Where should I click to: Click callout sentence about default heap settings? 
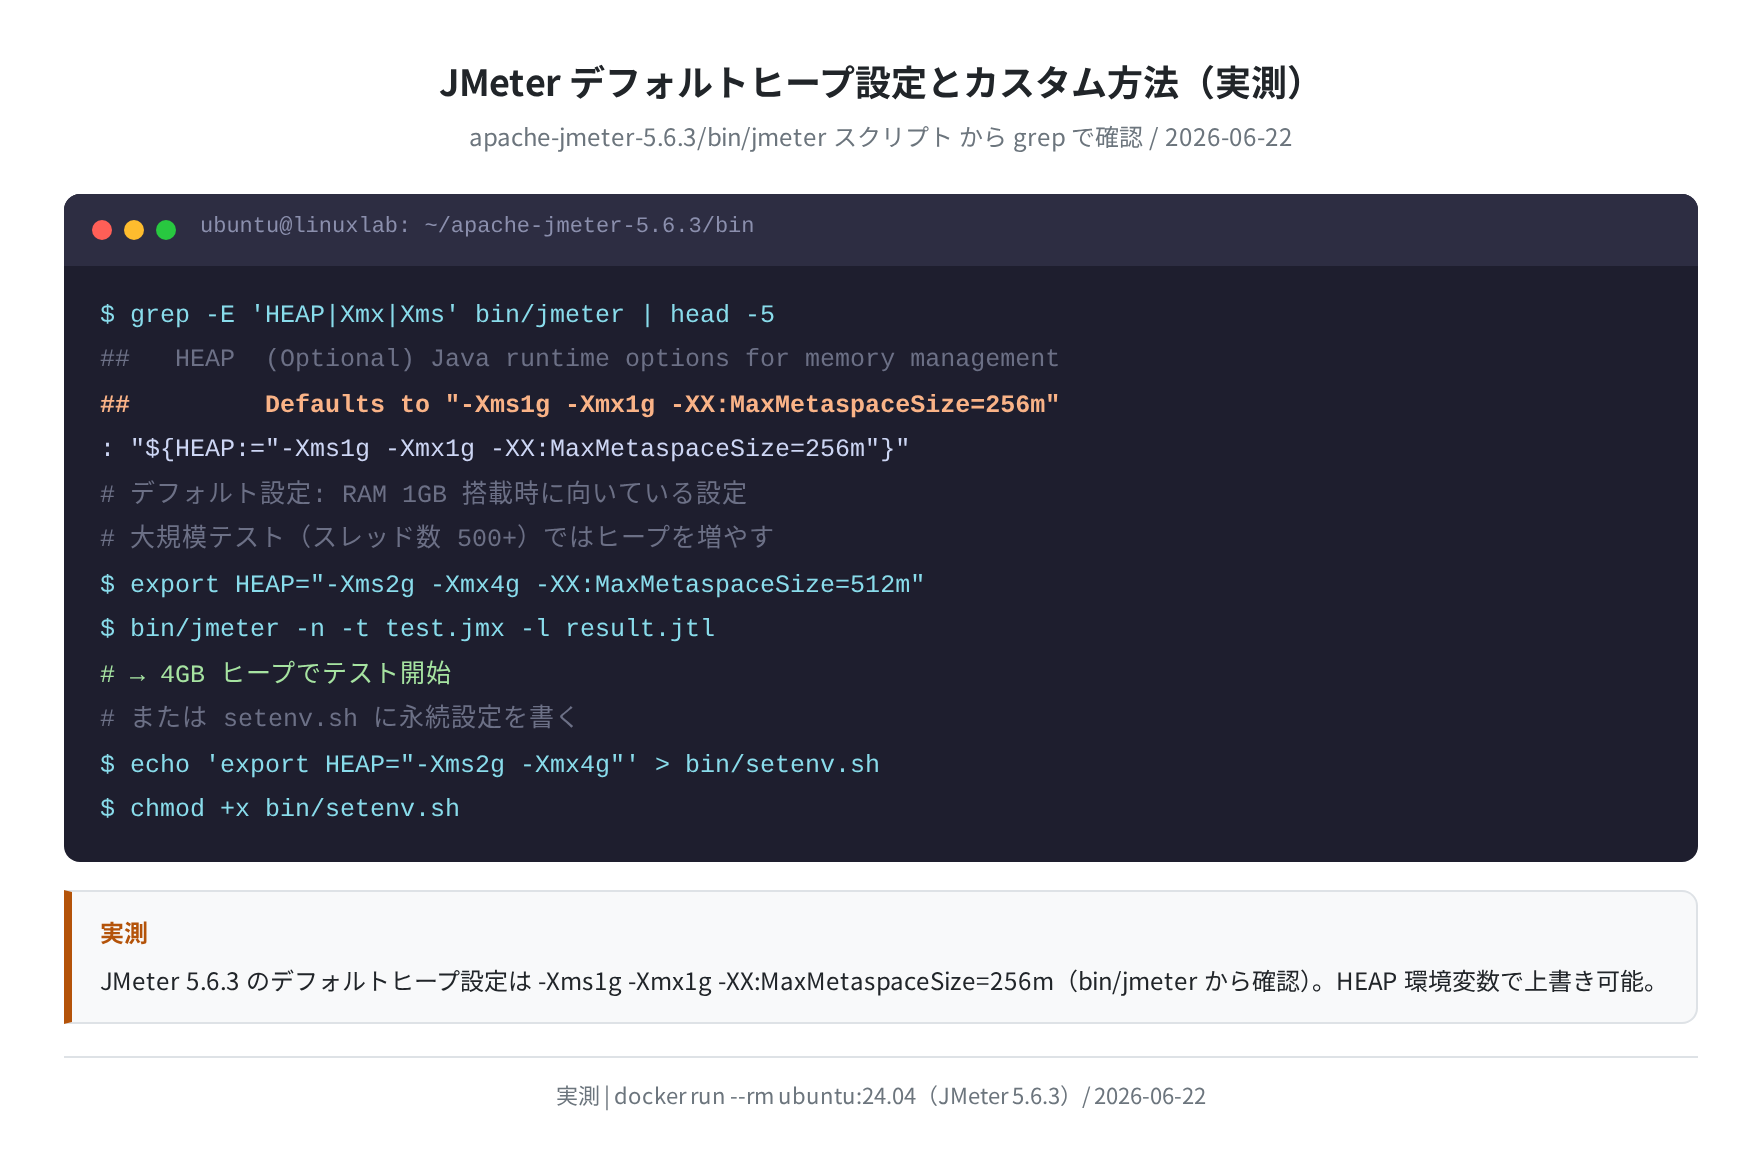(x=880, y=982)
